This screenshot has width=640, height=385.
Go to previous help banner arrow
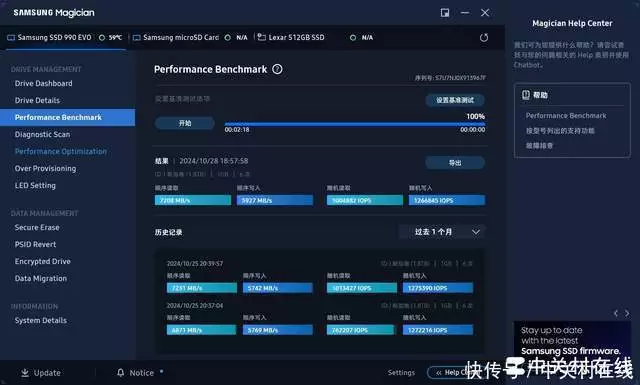(x=616, y=314)
